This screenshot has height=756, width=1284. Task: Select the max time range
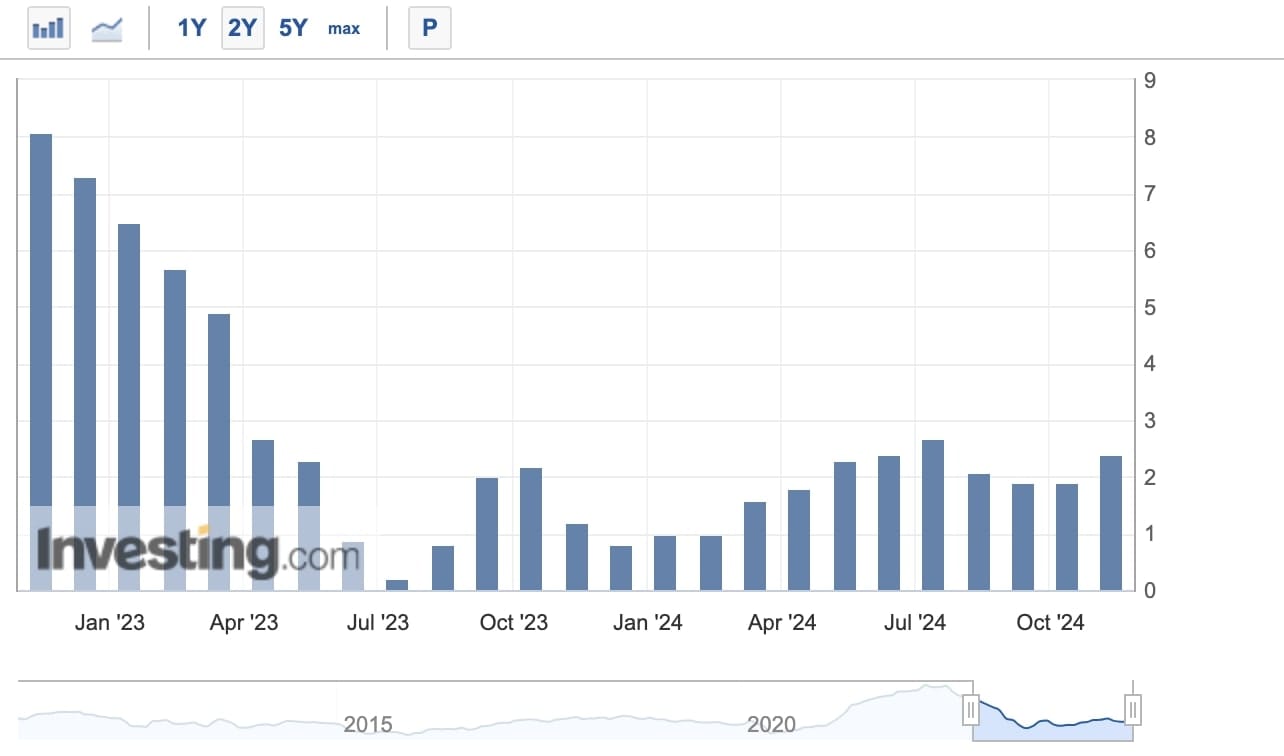[x=344, y=28]
